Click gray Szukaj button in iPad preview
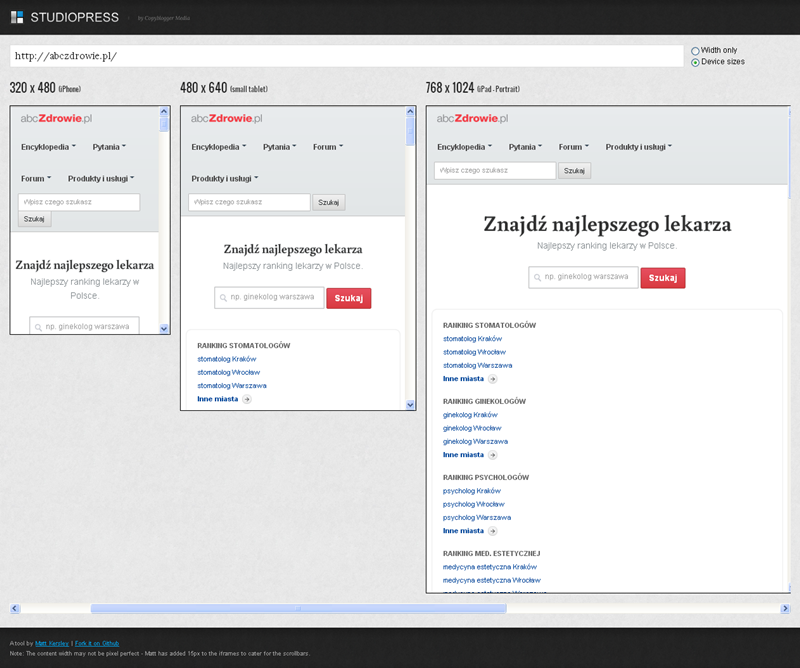The image size is (800, 668). [x=574, y=171]
